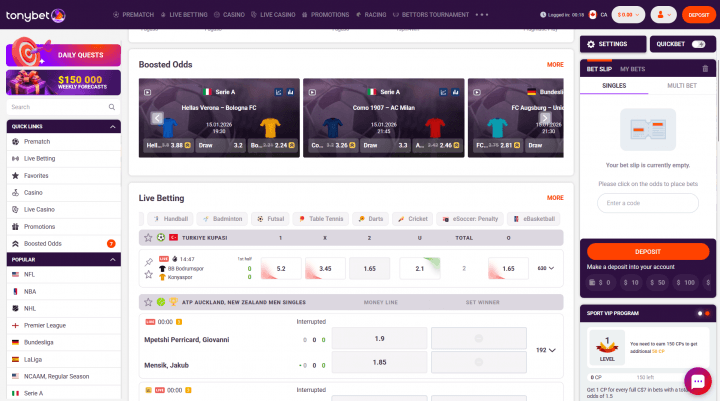Open live stream icon on Como 1907 card

click(312, 92)
